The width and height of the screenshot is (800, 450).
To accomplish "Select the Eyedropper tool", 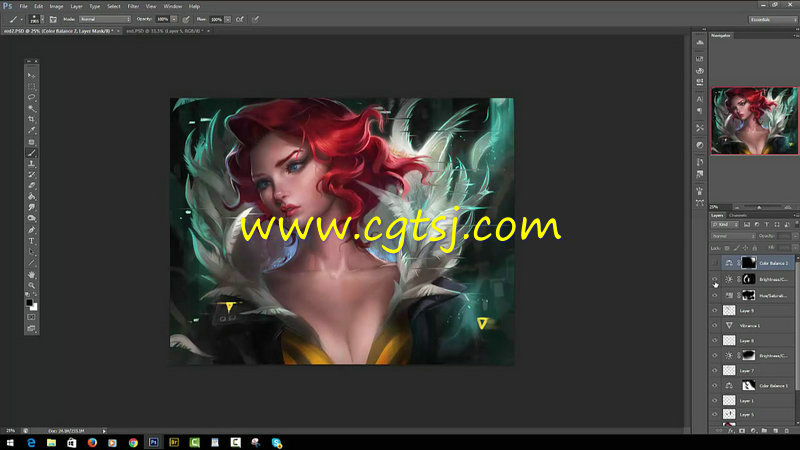I will tap(32, 131).
